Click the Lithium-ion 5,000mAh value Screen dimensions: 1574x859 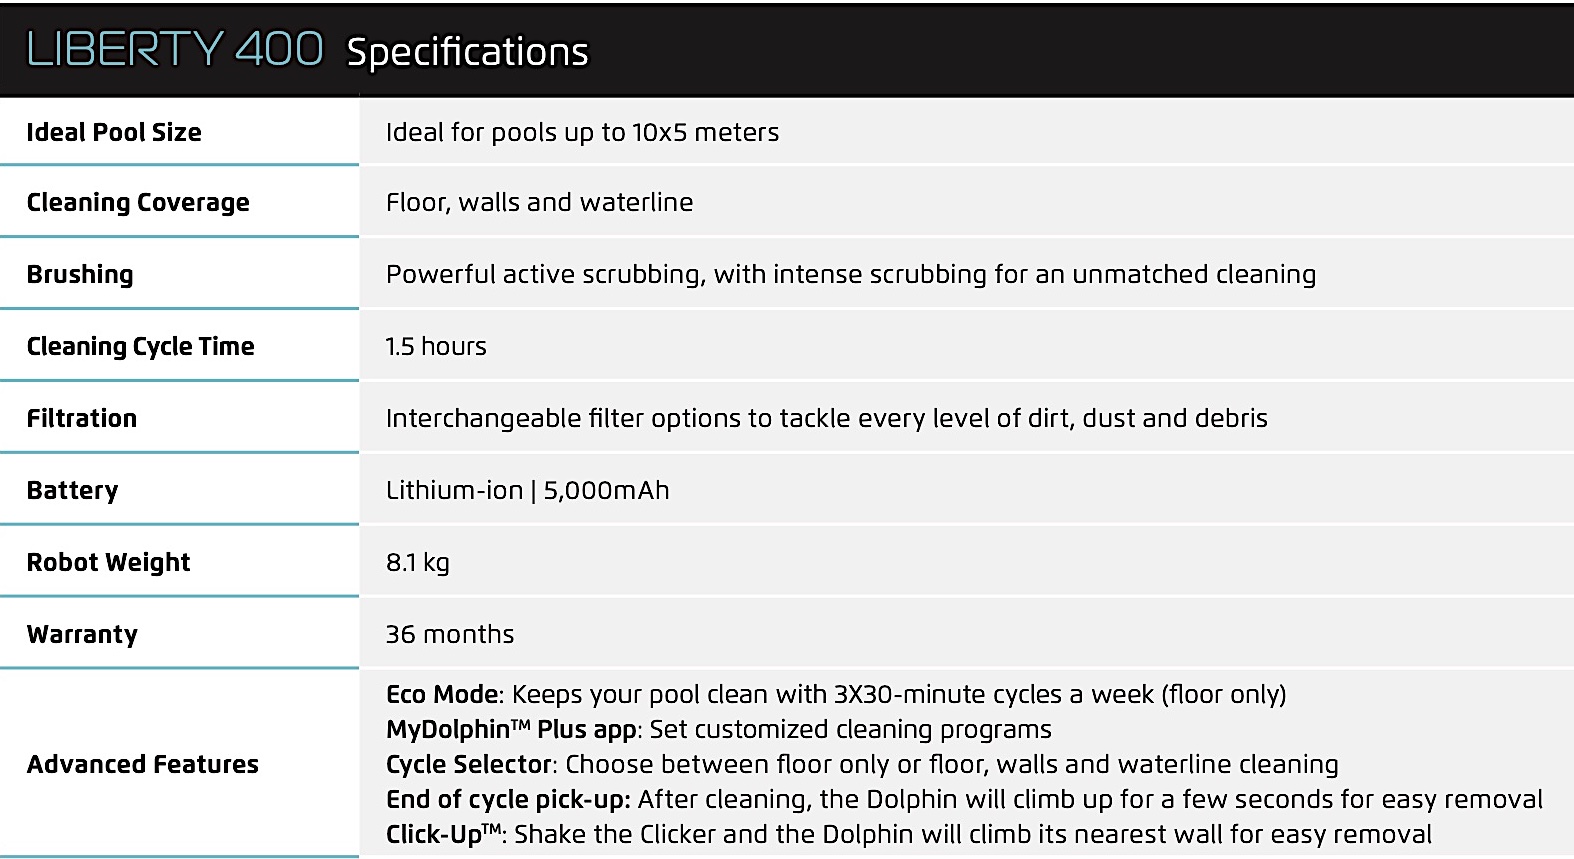(527, 490)
